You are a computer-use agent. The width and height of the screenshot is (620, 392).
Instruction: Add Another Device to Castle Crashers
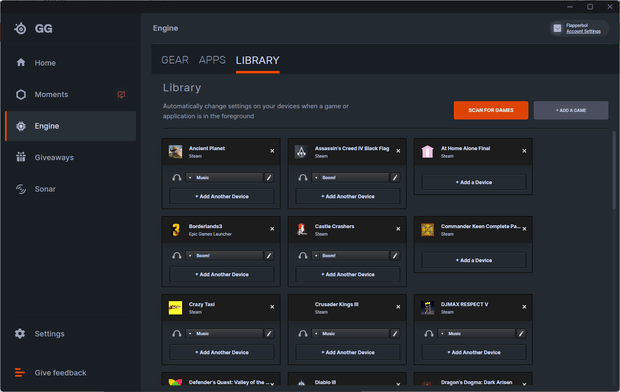click(x=348, y=274)
